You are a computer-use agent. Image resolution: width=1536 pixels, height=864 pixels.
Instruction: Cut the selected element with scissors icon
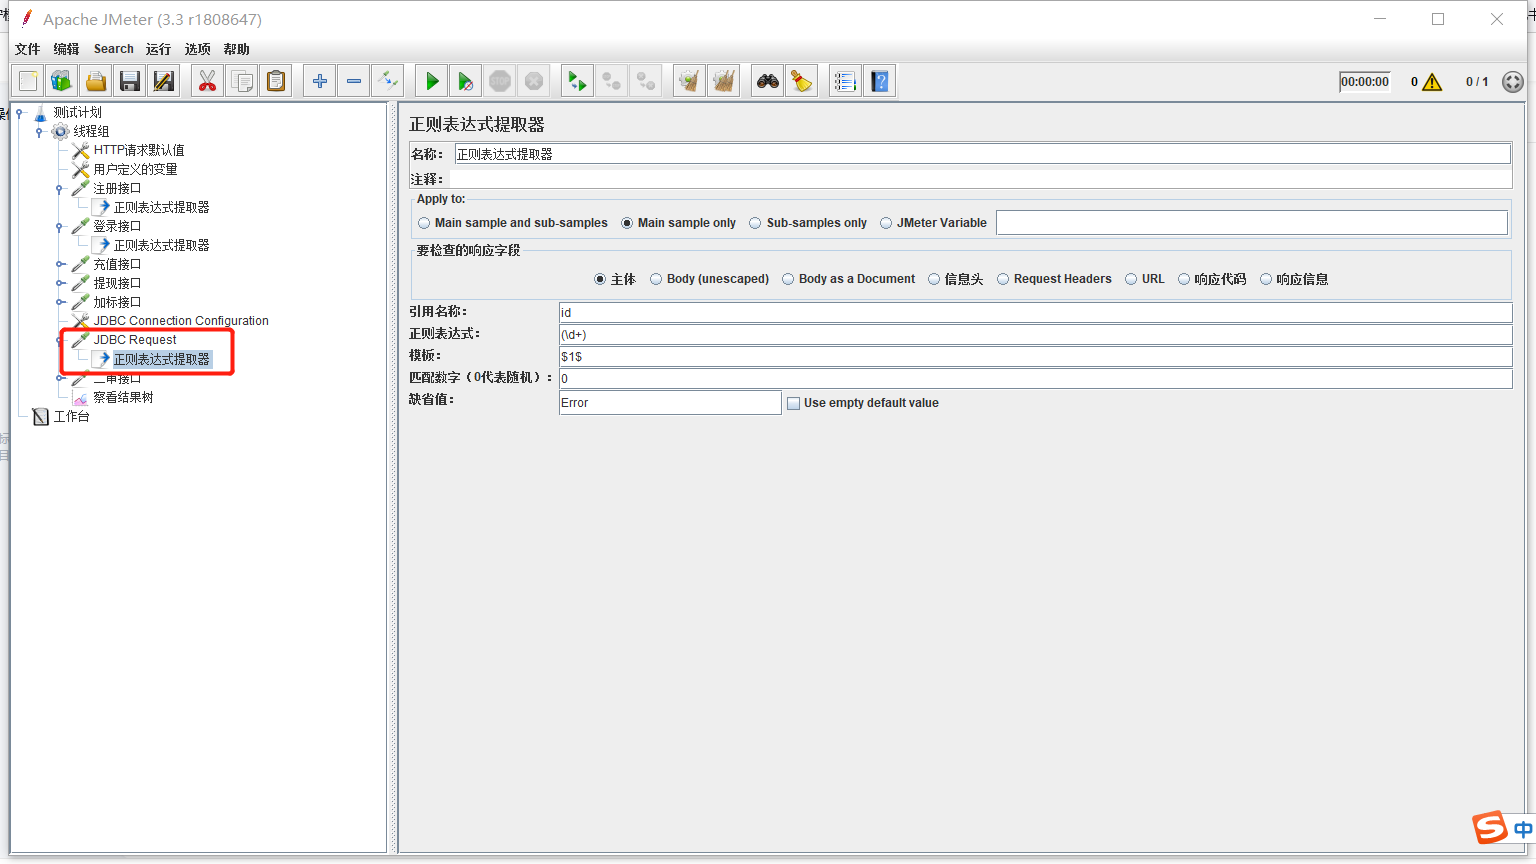pyautogui.click(x=207, y=81)
